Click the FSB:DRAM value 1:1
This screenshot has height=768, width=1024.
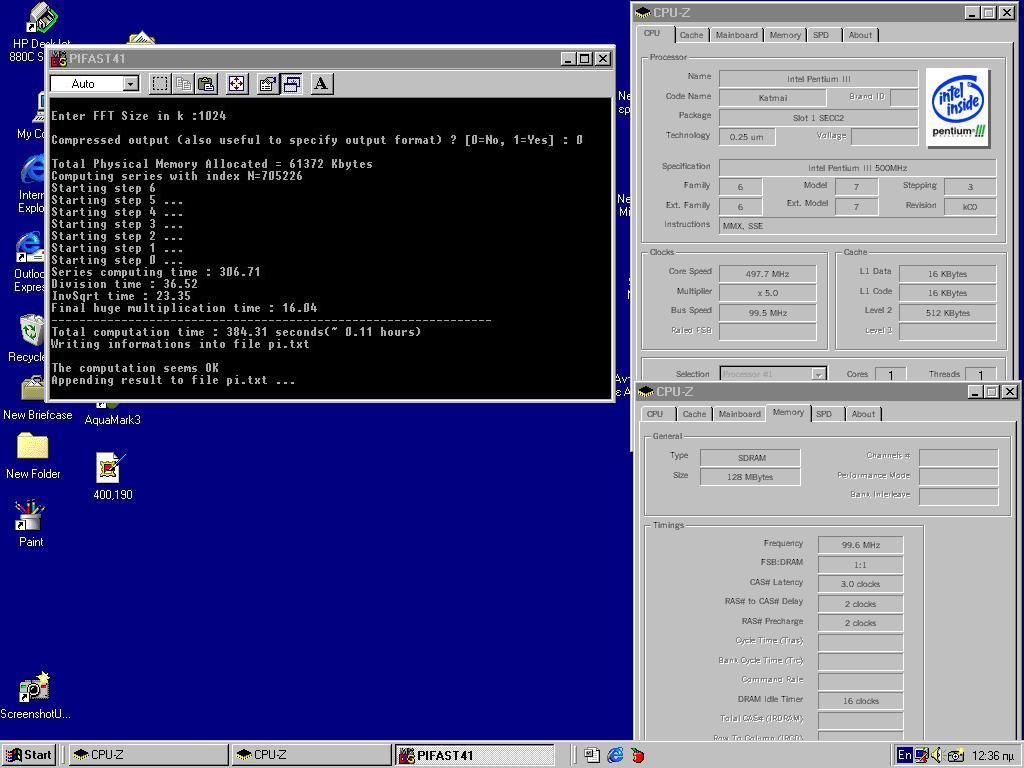pos(861,564)
